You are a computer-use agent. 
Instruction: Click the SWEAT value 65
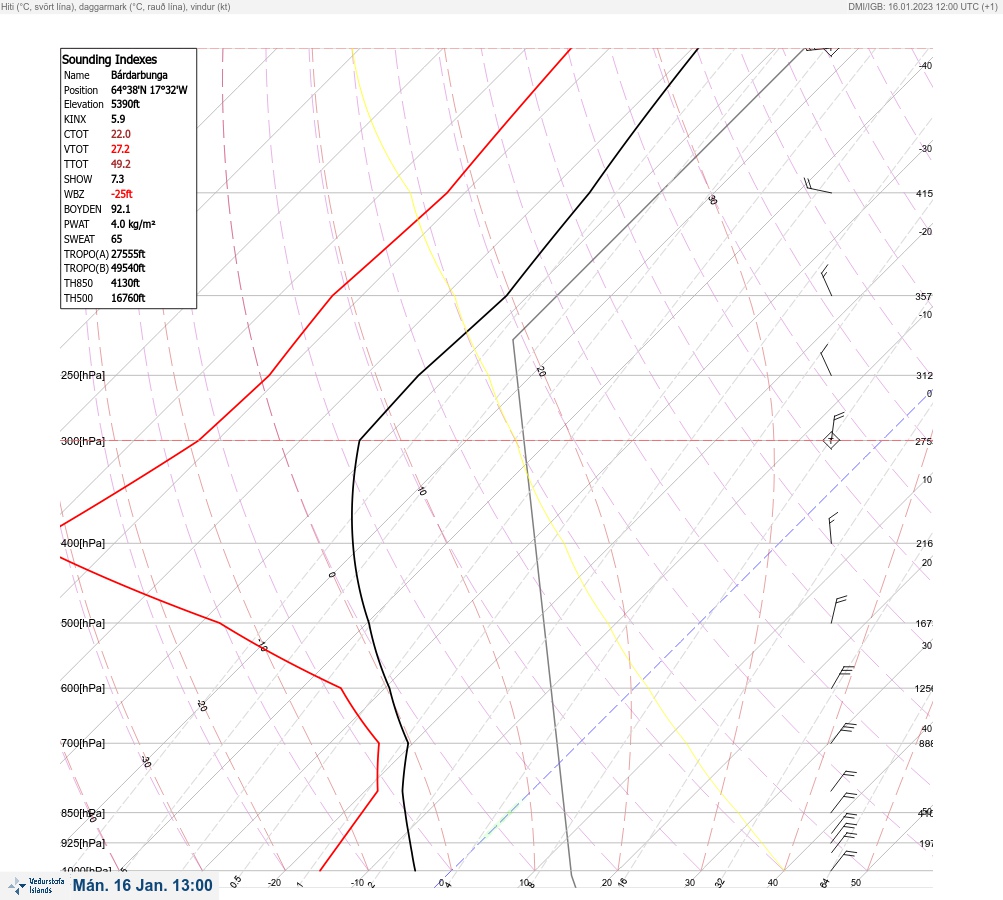[116, 239]
